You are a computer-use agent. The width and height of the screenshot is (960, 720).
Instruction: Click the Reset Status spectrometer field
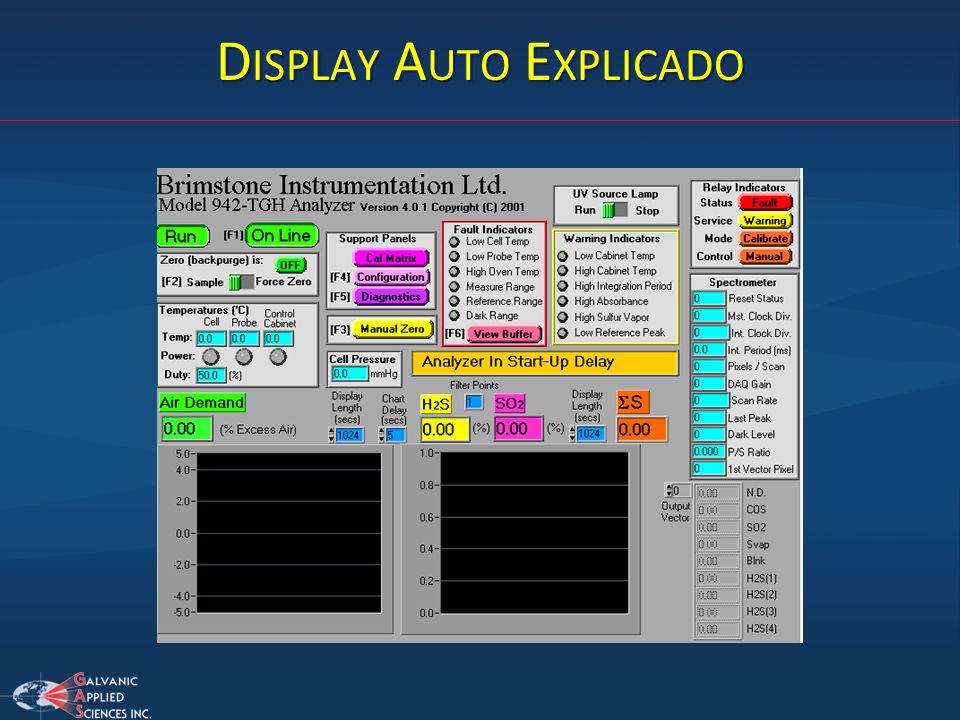709,299
